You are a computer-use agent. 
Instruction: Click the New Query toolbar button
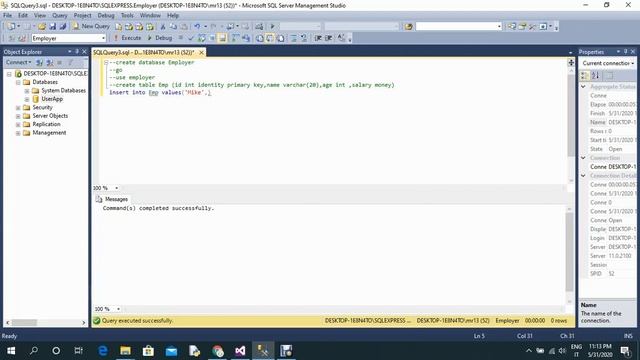[91, 26]
